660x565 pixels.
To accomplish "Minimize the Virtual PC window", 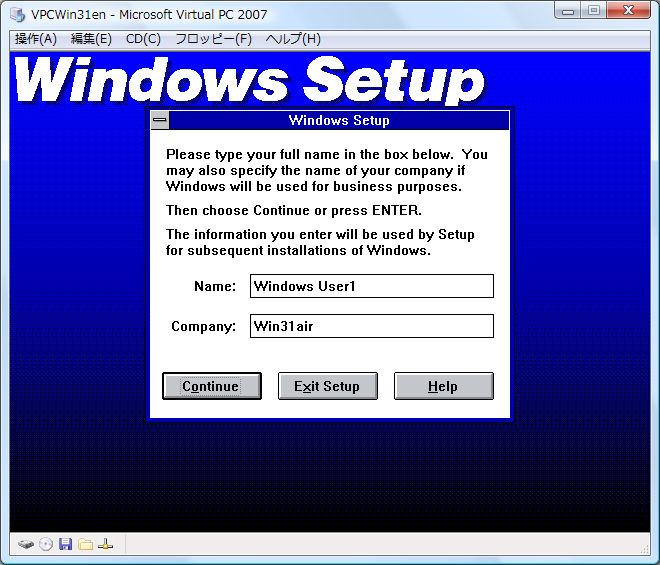I will [x=568, y=11].
